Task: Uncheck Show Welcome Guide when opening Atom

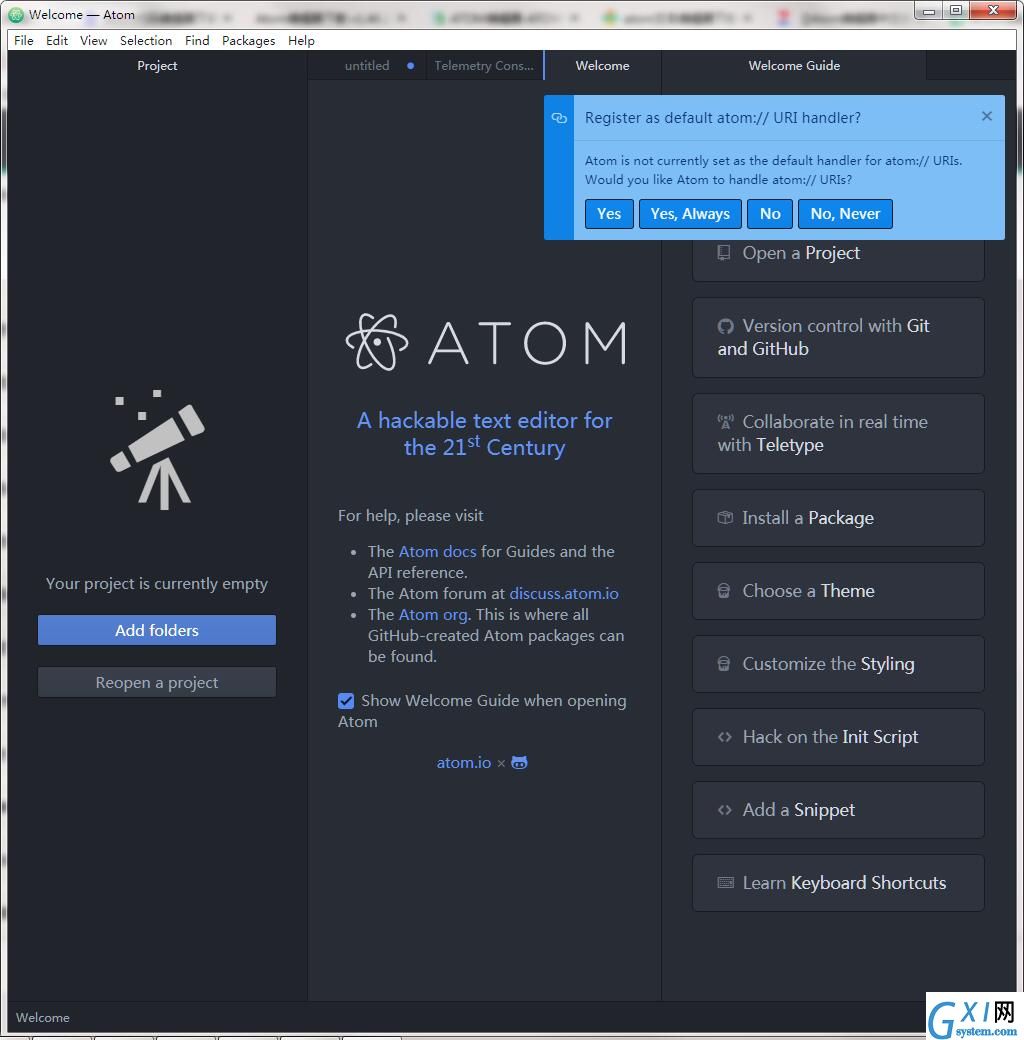Action: (x=346, y=700)
